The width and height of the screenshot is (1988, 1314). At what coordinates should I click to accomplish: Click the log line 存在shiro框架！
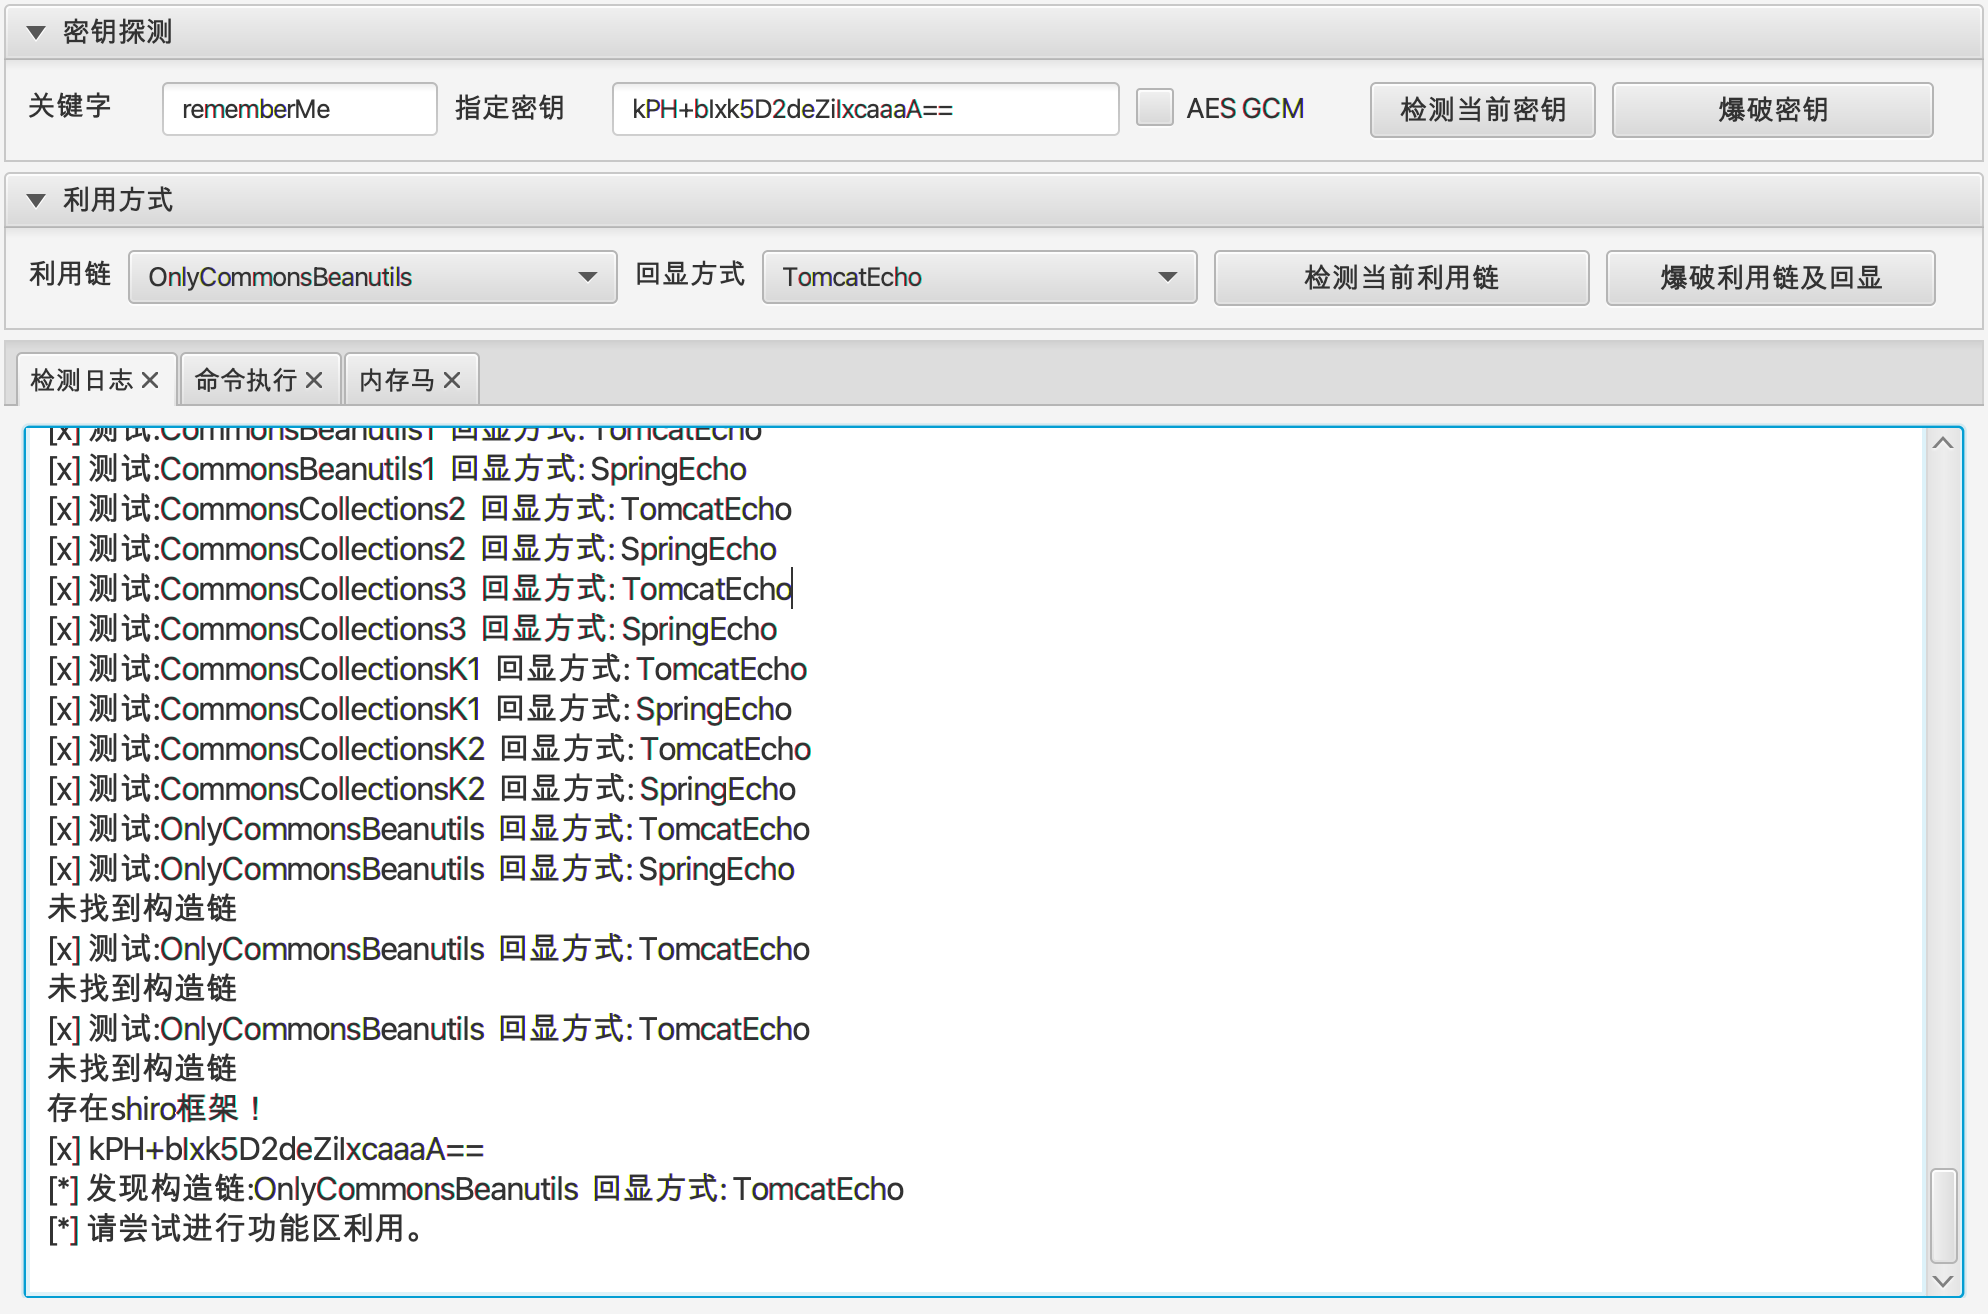(x=156, y=1108)
